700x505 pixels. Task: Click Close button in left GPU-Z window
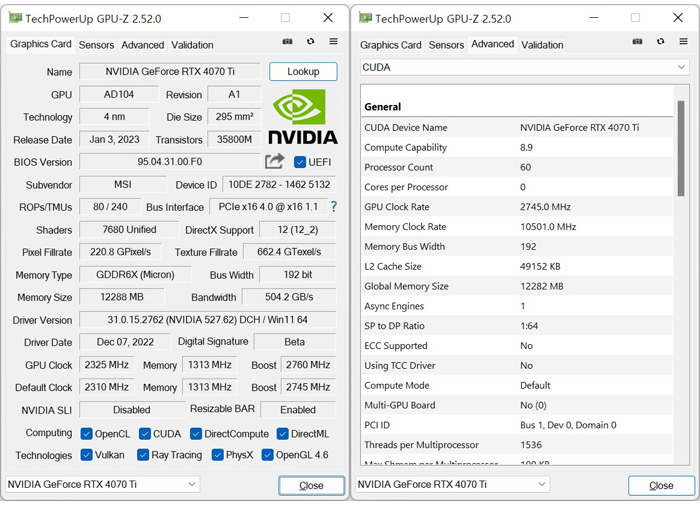point(311,485)
